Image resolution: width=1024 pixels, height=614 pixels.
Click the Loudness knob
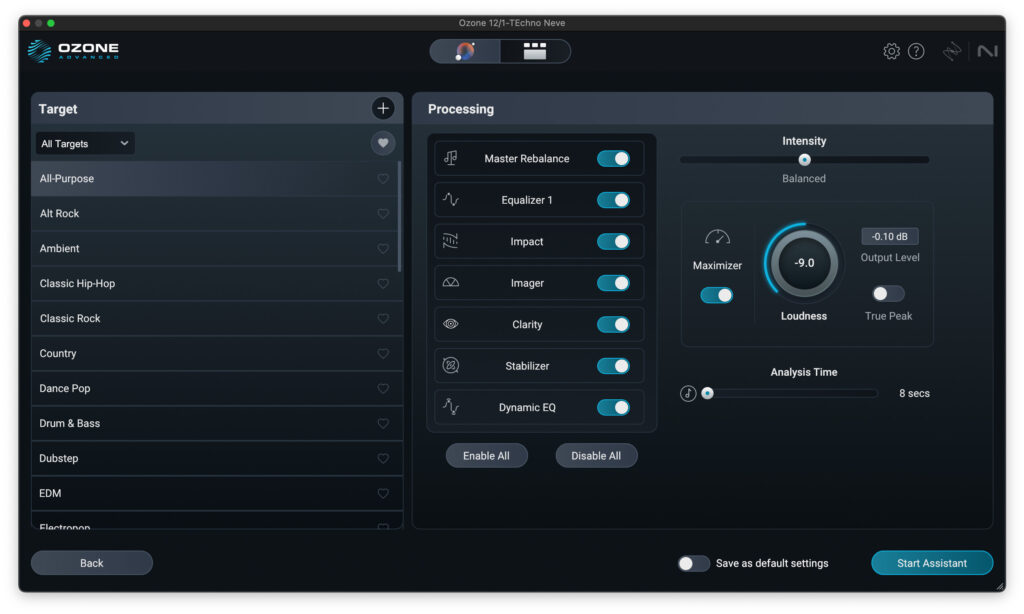[804, 263]
